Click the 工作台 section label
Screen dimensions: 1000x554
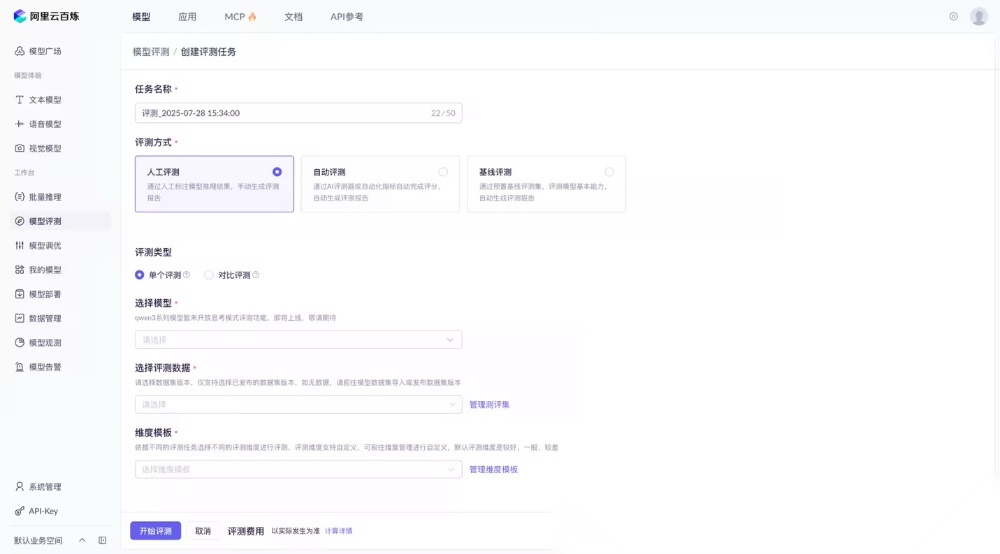click(24, 172)
